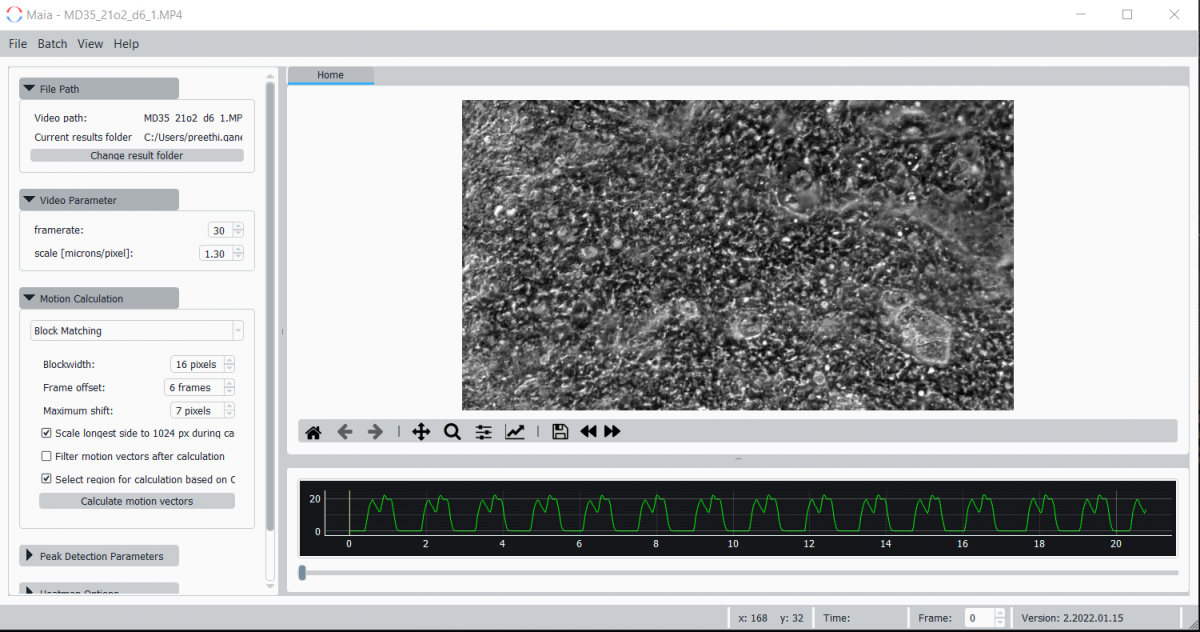
Task: Go back to the previous view
Action: click(345, 432)
